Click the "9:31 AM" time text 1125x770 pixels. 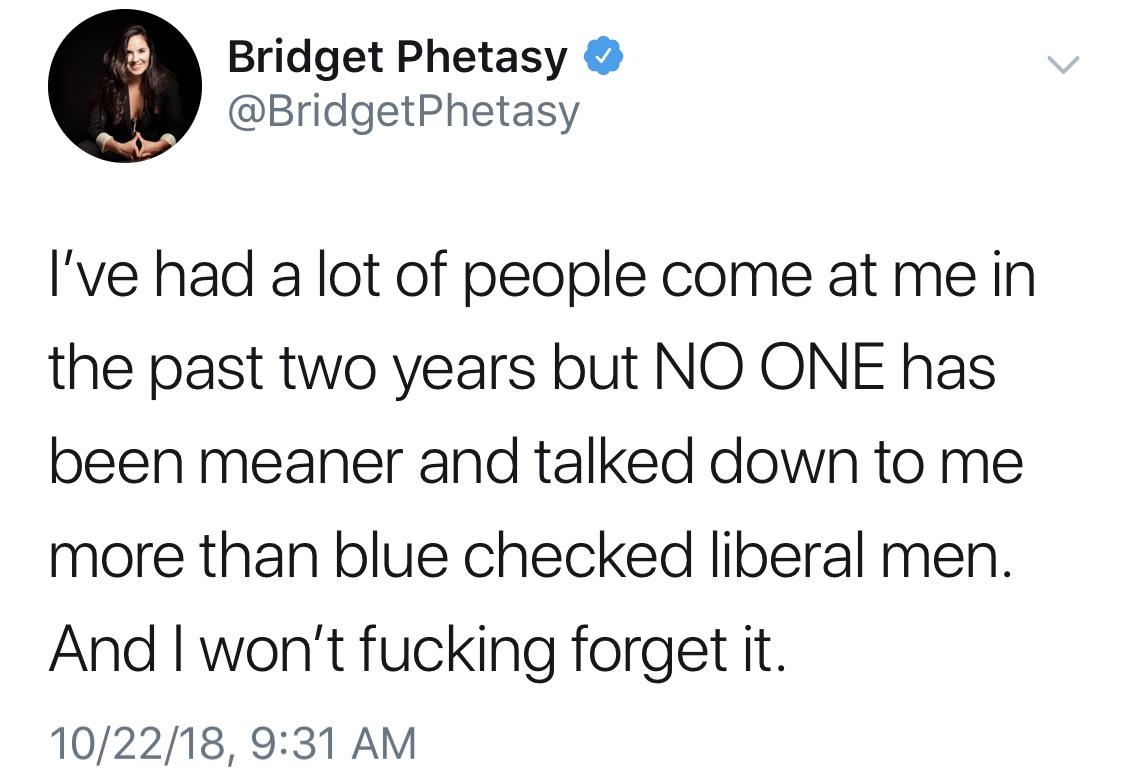334,742
